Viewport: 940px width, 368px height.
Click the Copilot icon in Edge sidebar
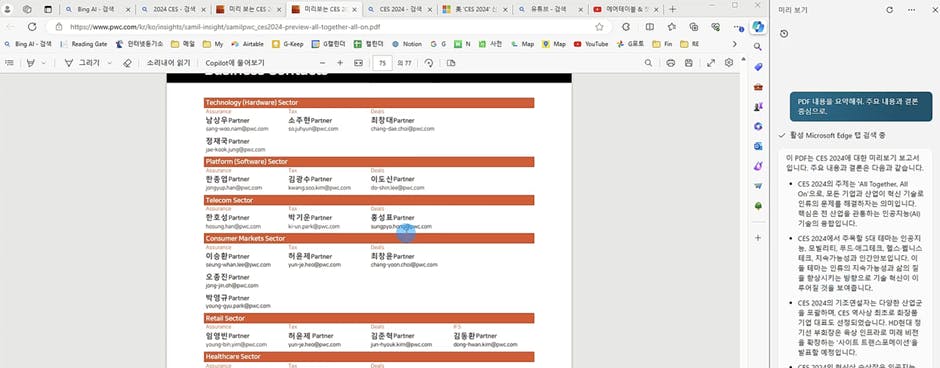pyautogui.click(x=758, y=27)
